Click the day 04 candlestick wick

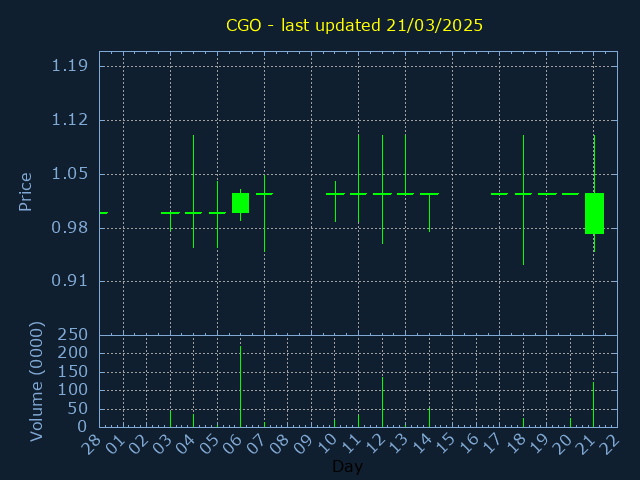[x=193, y=191]
